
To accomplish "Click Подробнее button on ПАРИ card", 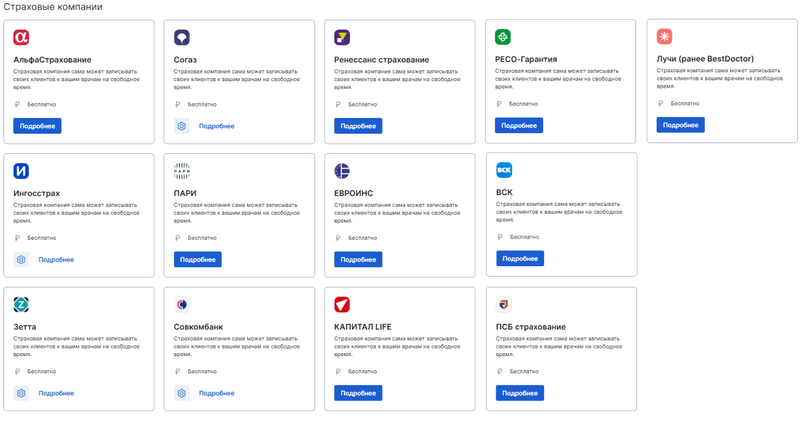I will coord(197,260).
